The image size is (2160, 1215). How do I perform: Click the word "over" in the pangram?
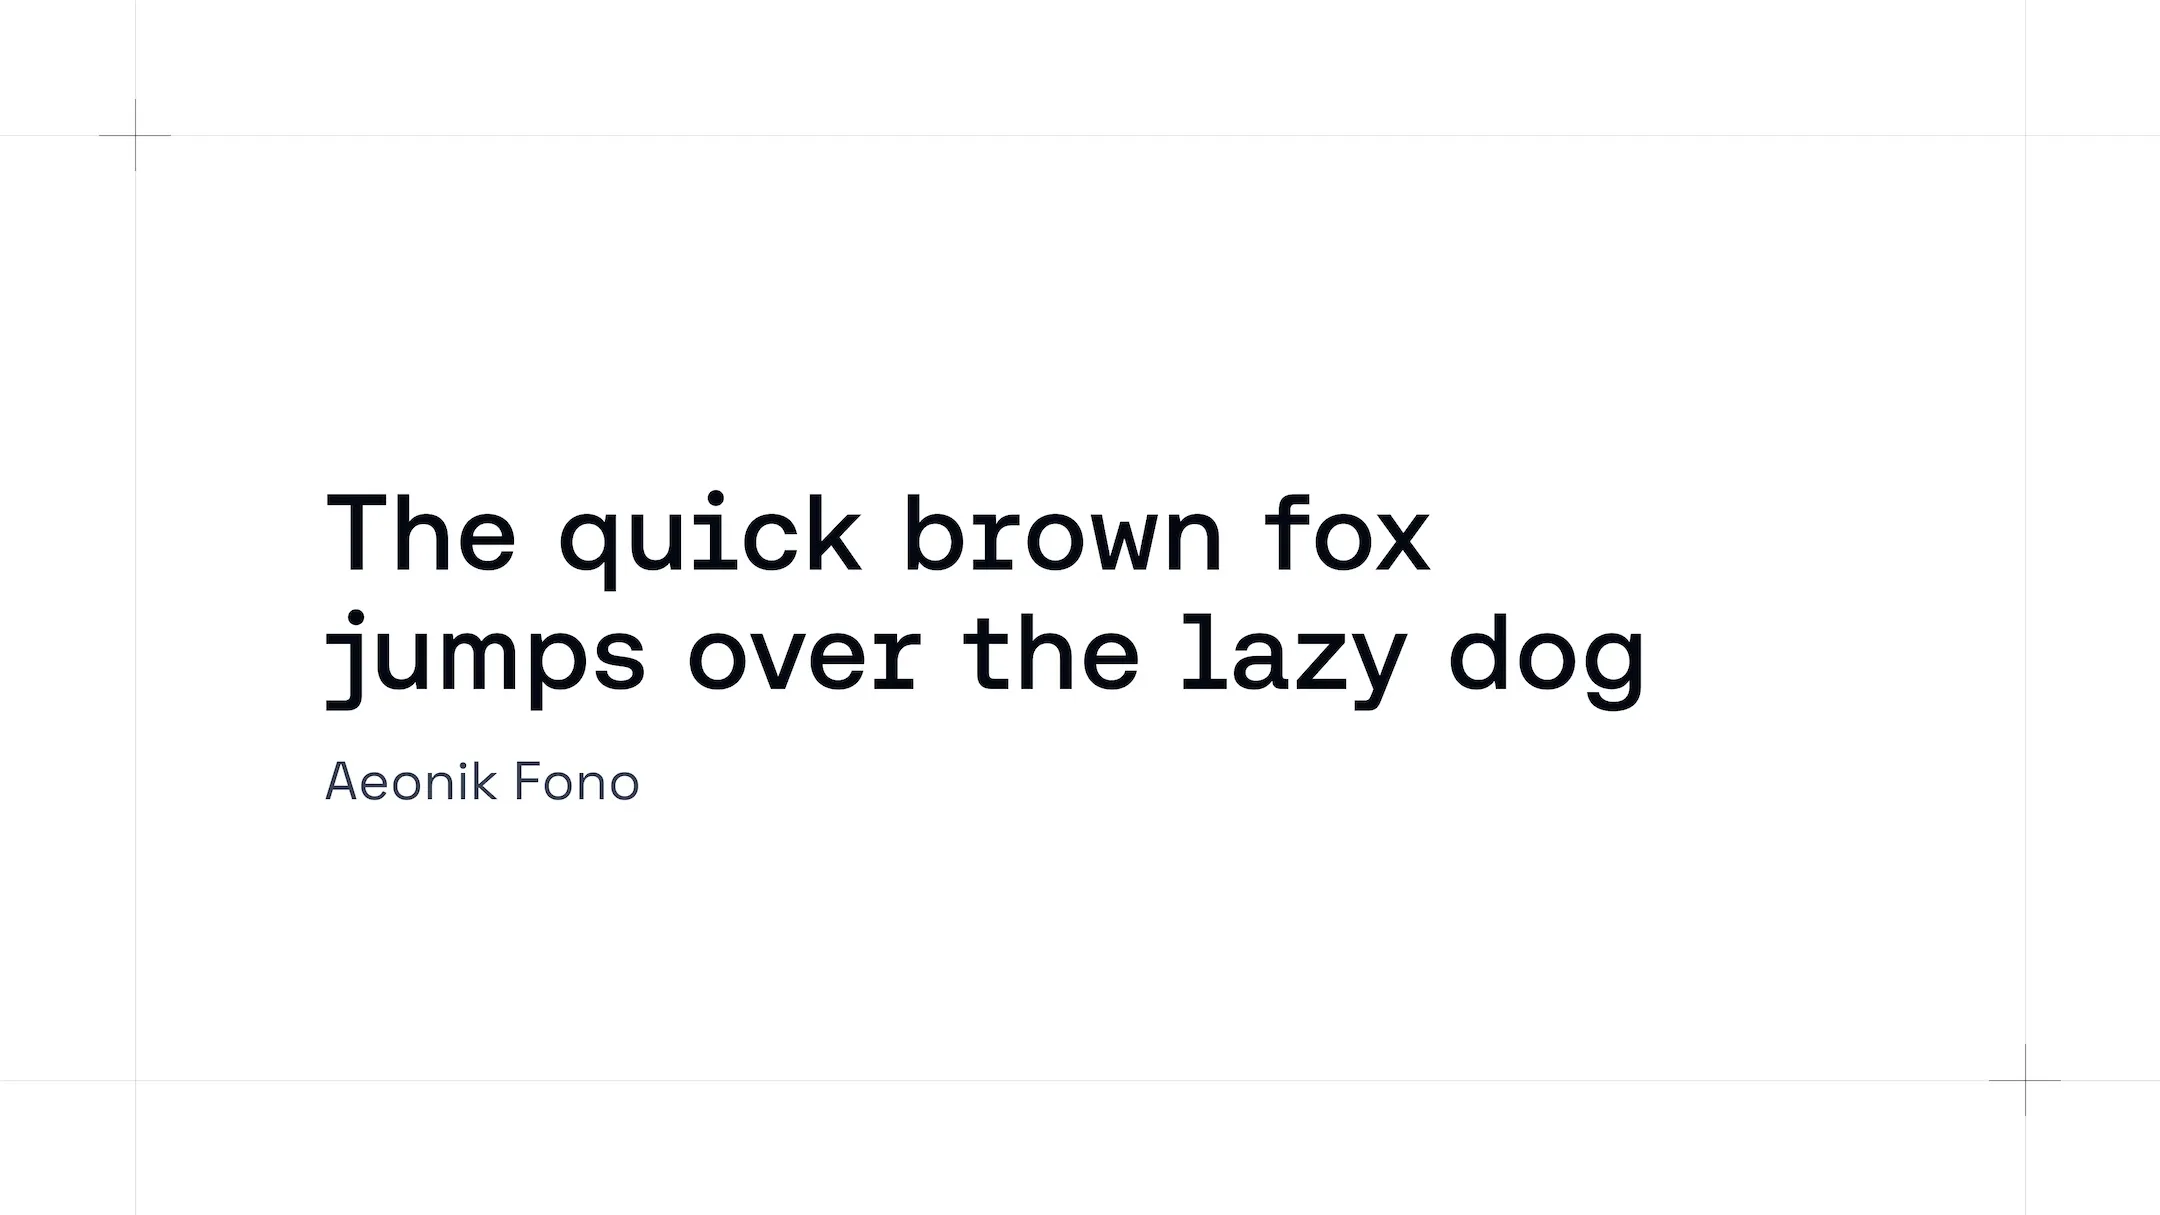803,658
